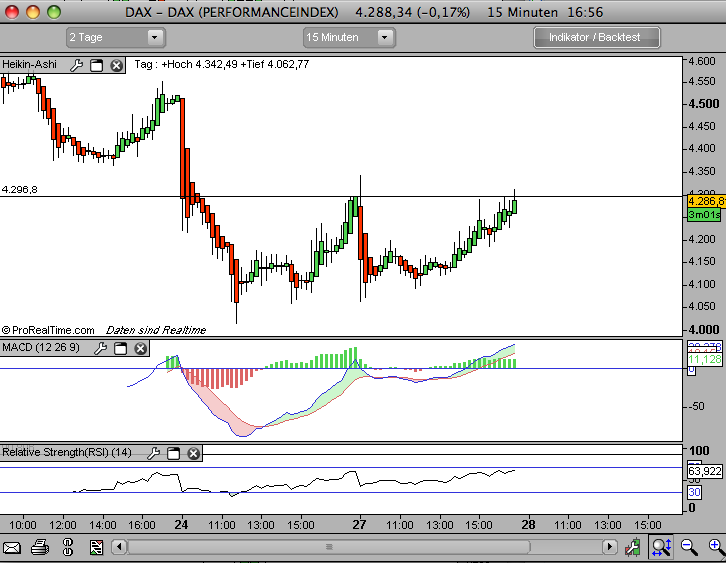Click the RSI value 63,922 label

(705, 471)
